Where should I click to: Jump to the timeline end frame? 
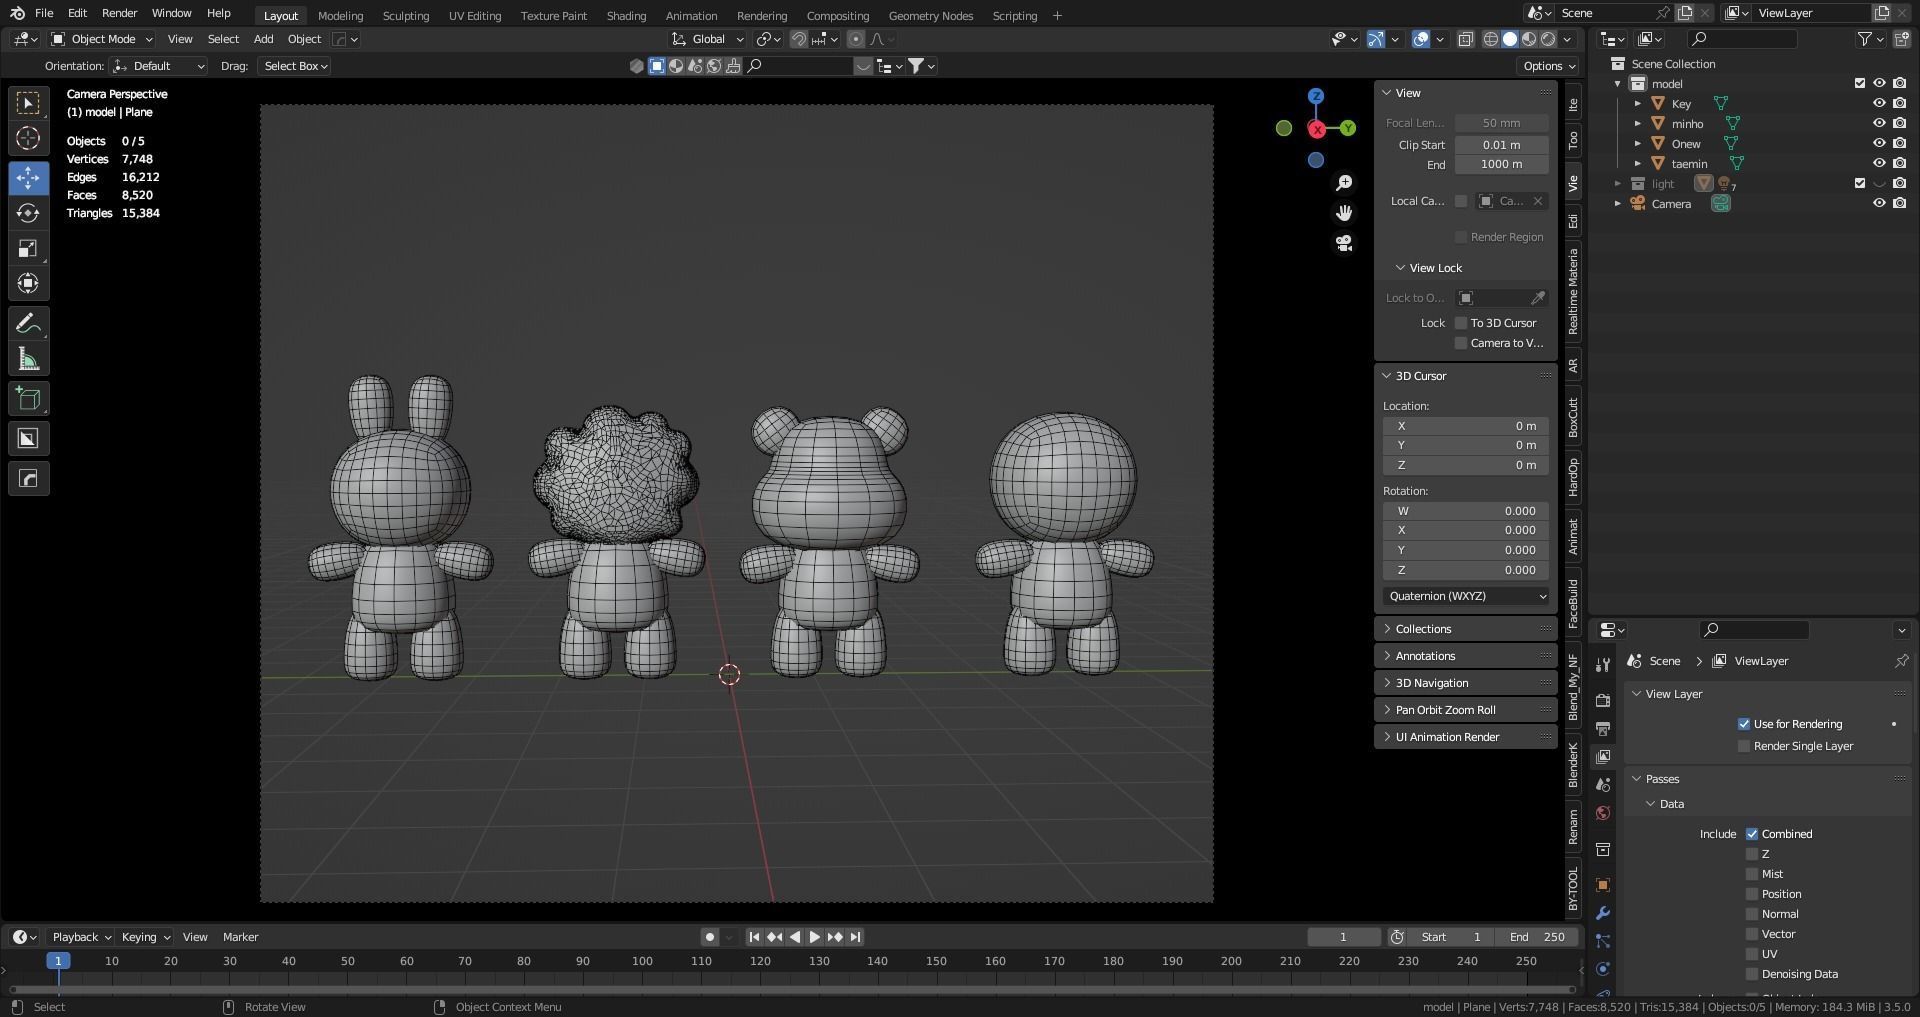[855, 937]
